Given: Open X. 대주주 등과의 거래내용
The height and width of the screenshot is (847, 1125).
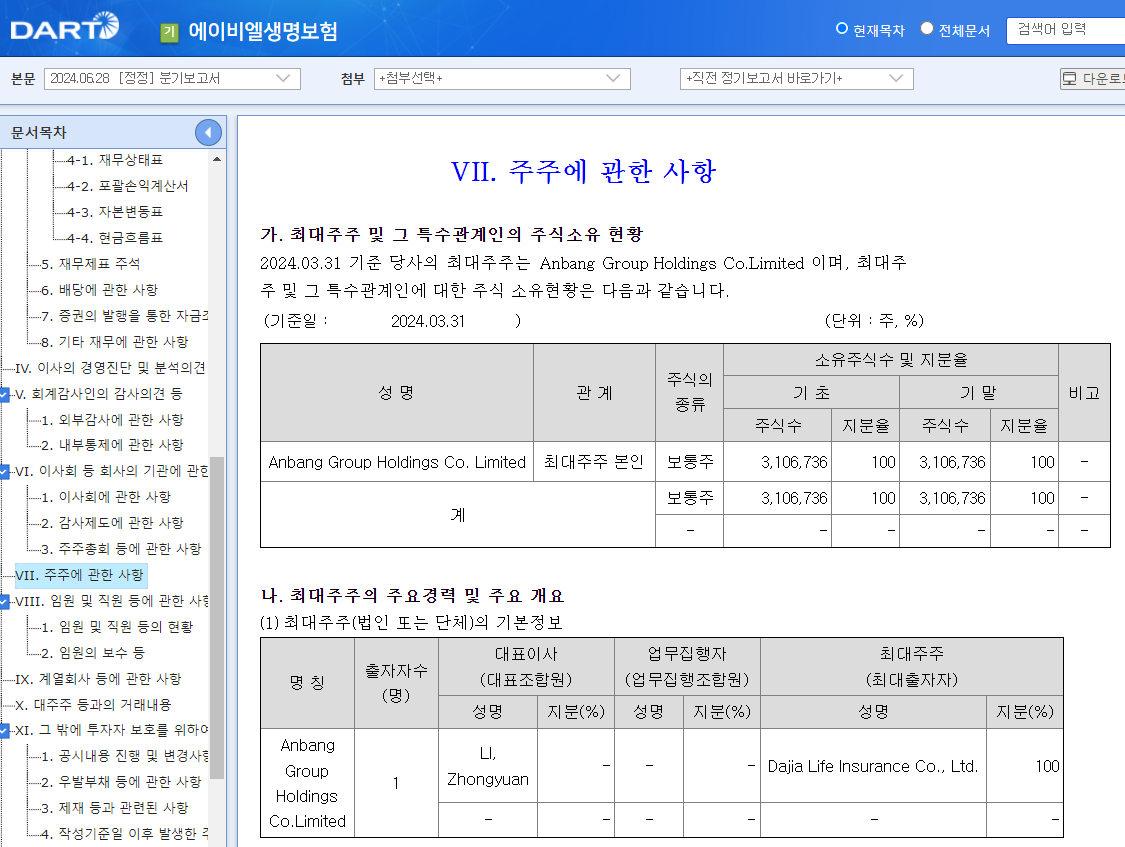Looking at the screenshot, I should coord(93,704).
